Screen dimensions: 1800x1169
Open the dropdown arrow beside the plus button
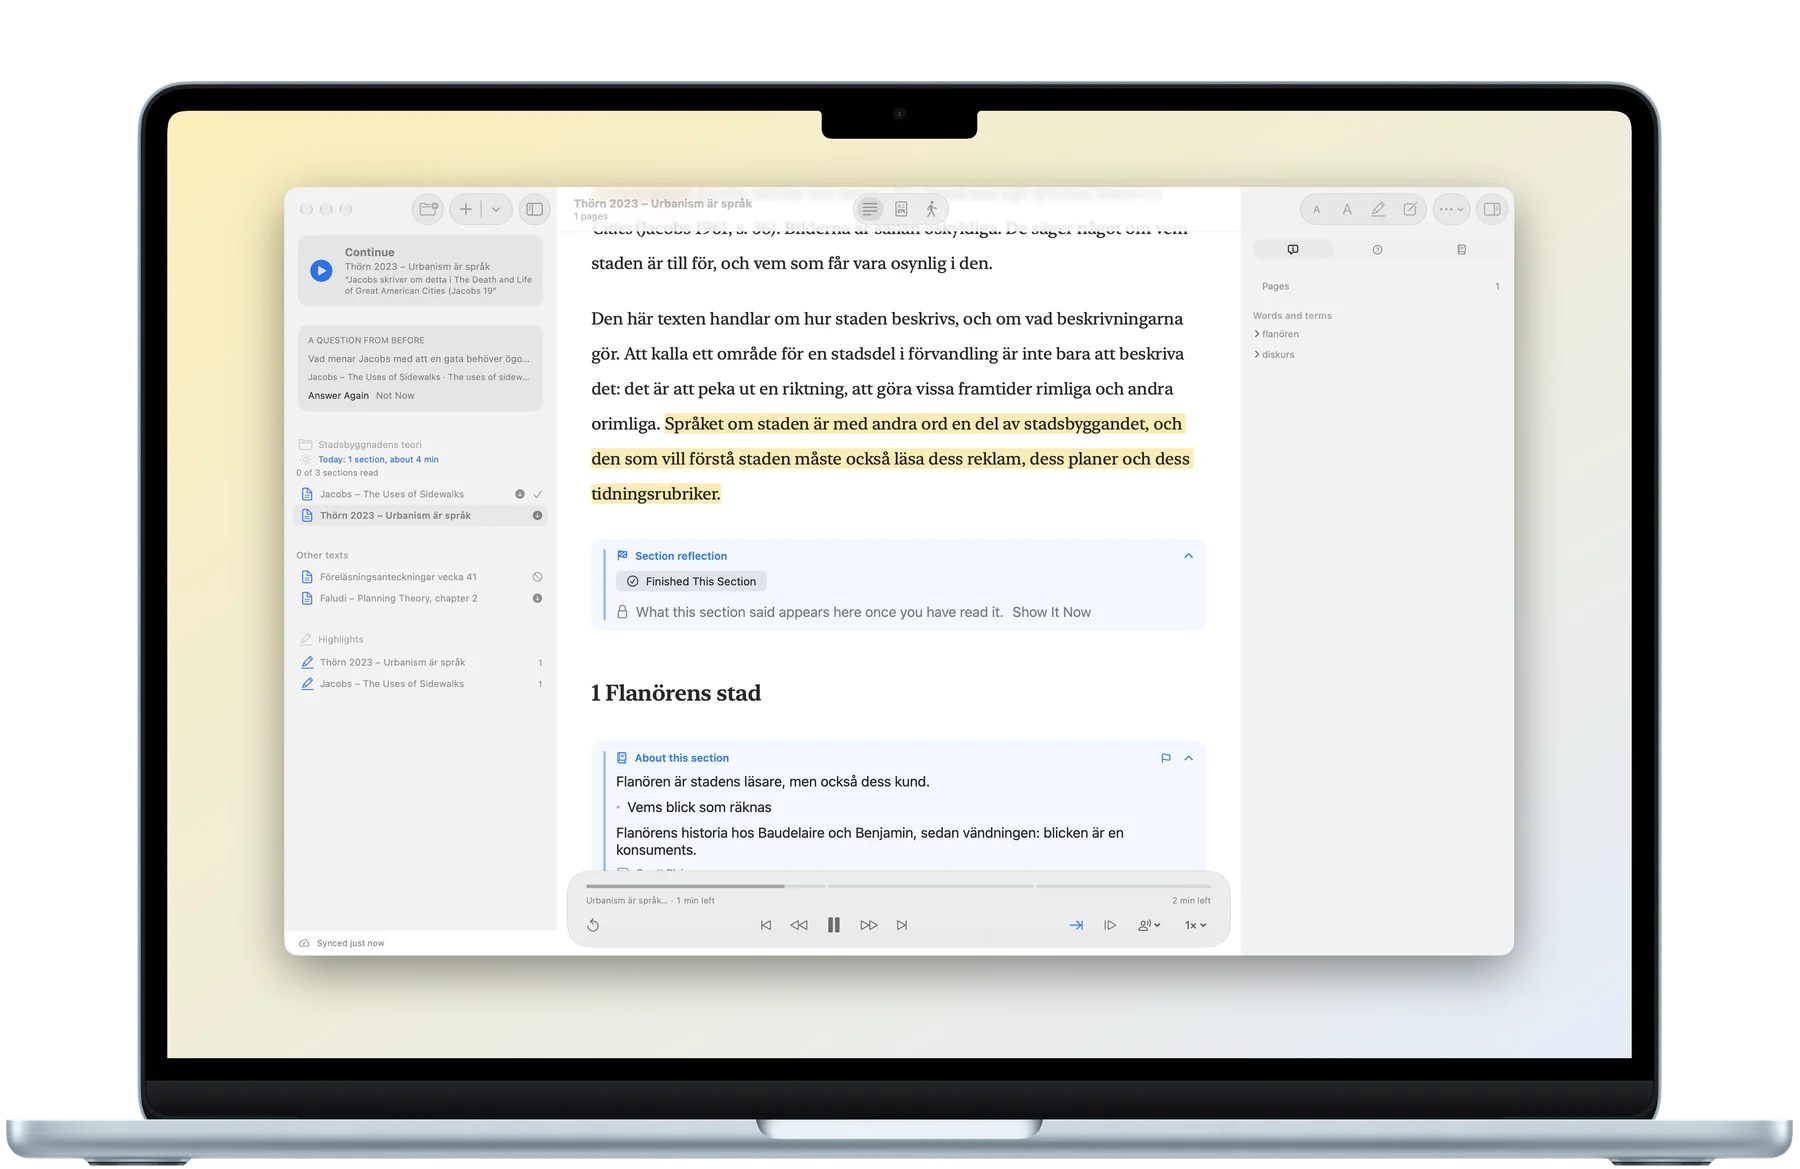(x=496, y=209)
